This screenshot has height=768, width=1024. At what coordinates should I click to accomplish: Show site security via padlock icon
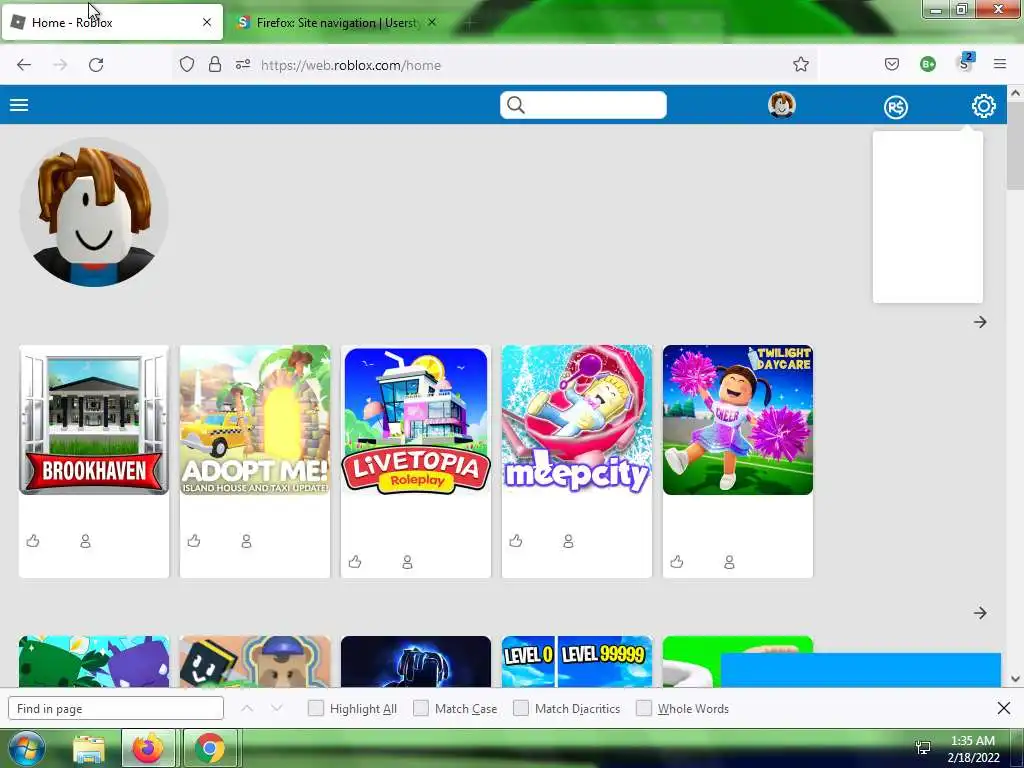coord(215,65)
